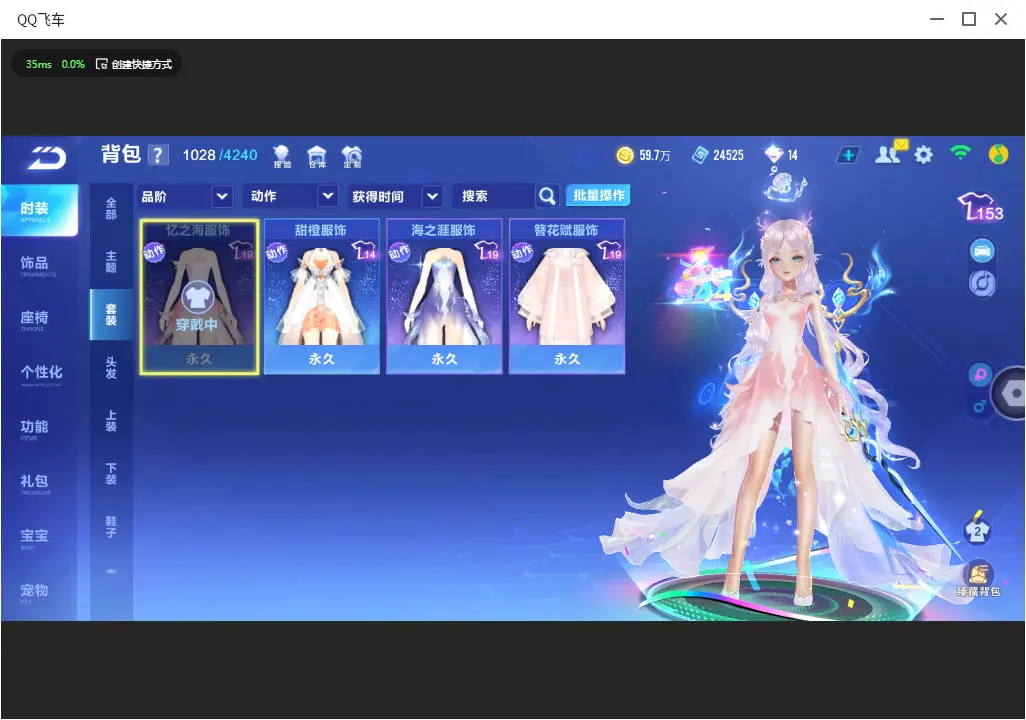Click the 动作 badge on 簪花赋服饰
Viewport: 1026px width, 720px height.
[522, 252]
